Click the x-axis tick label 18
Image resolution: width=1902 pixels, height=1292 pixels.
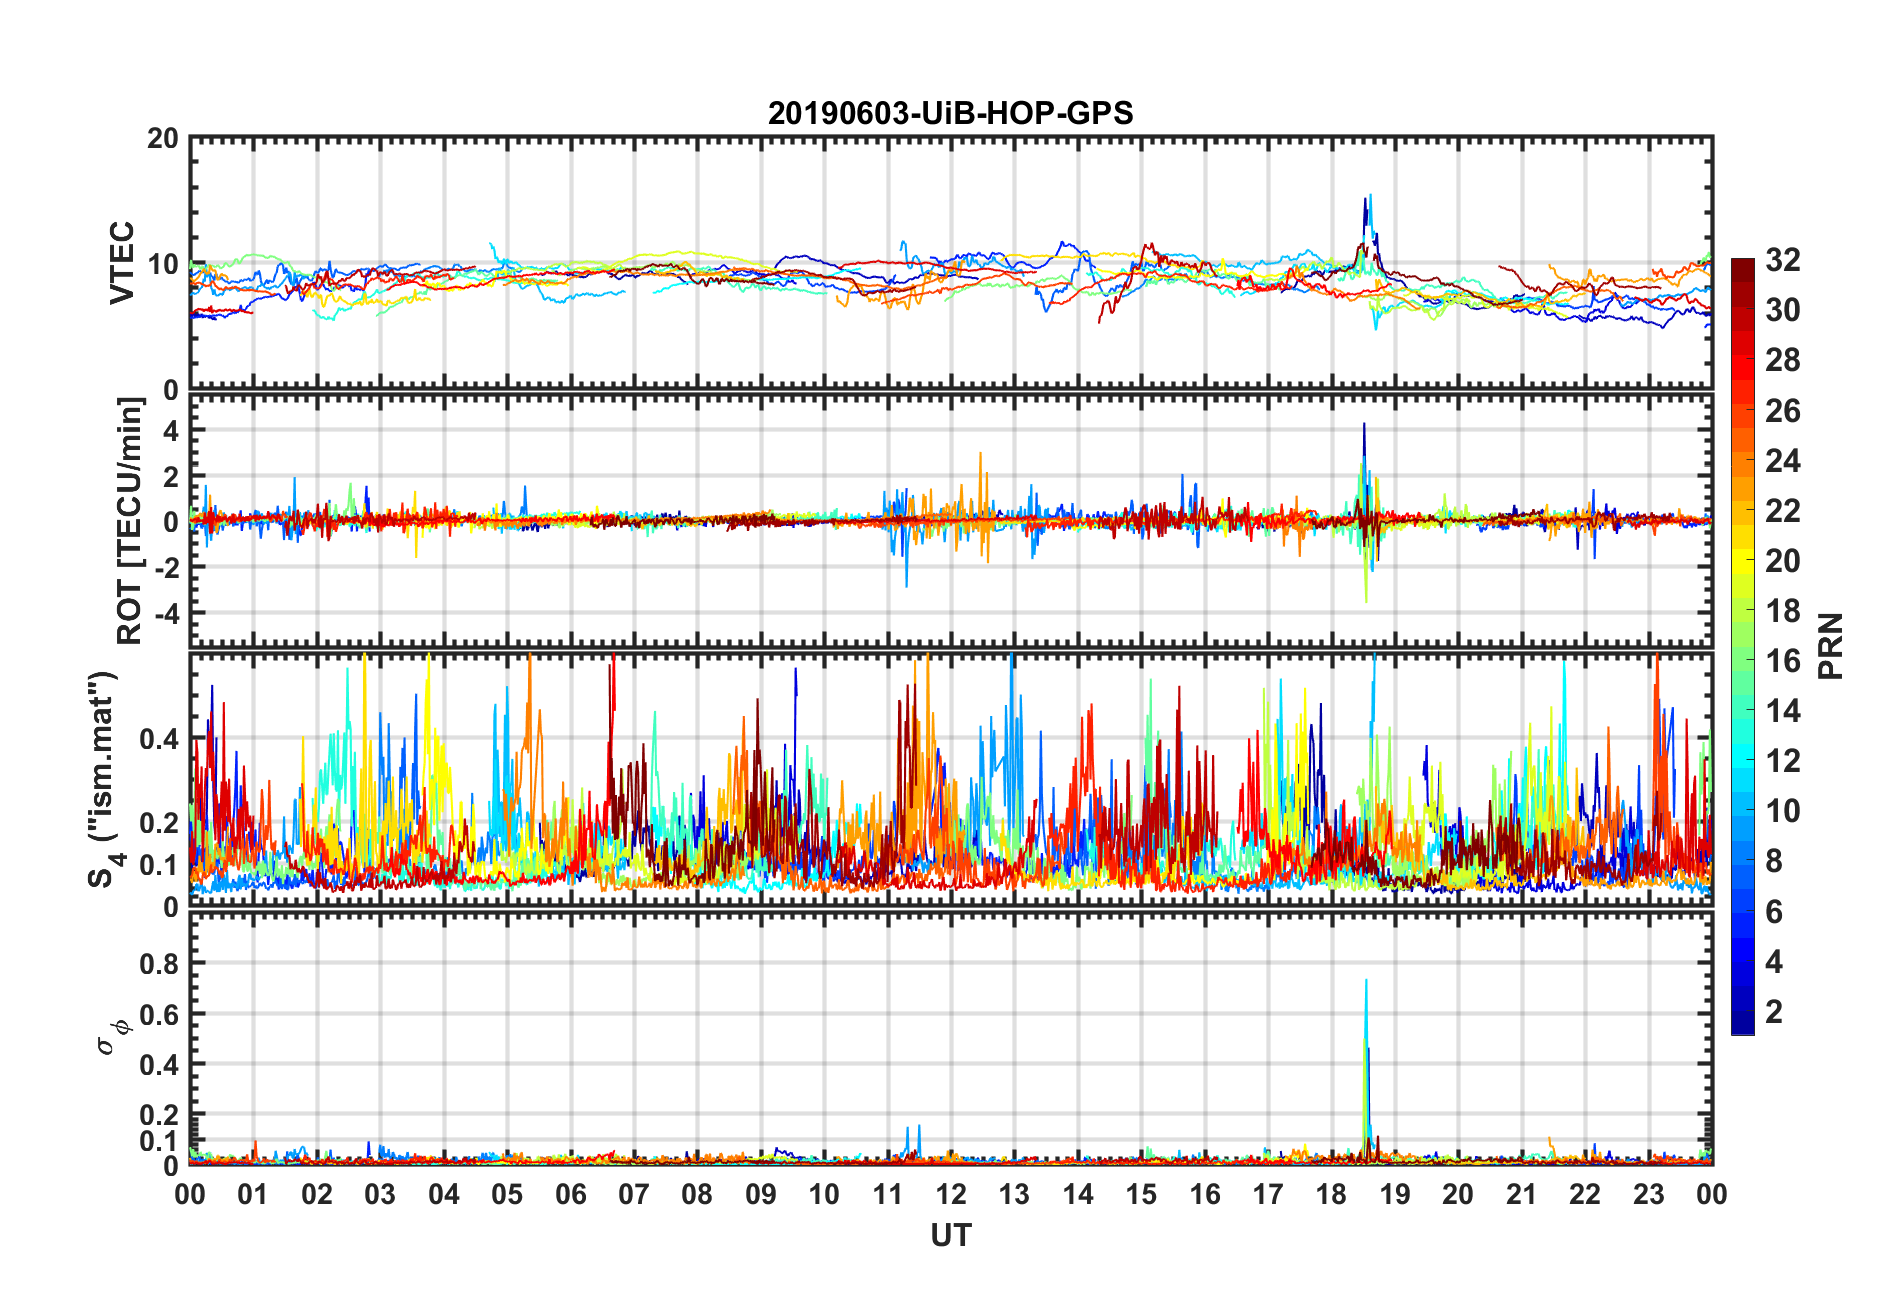[x=1331, y=1194]
